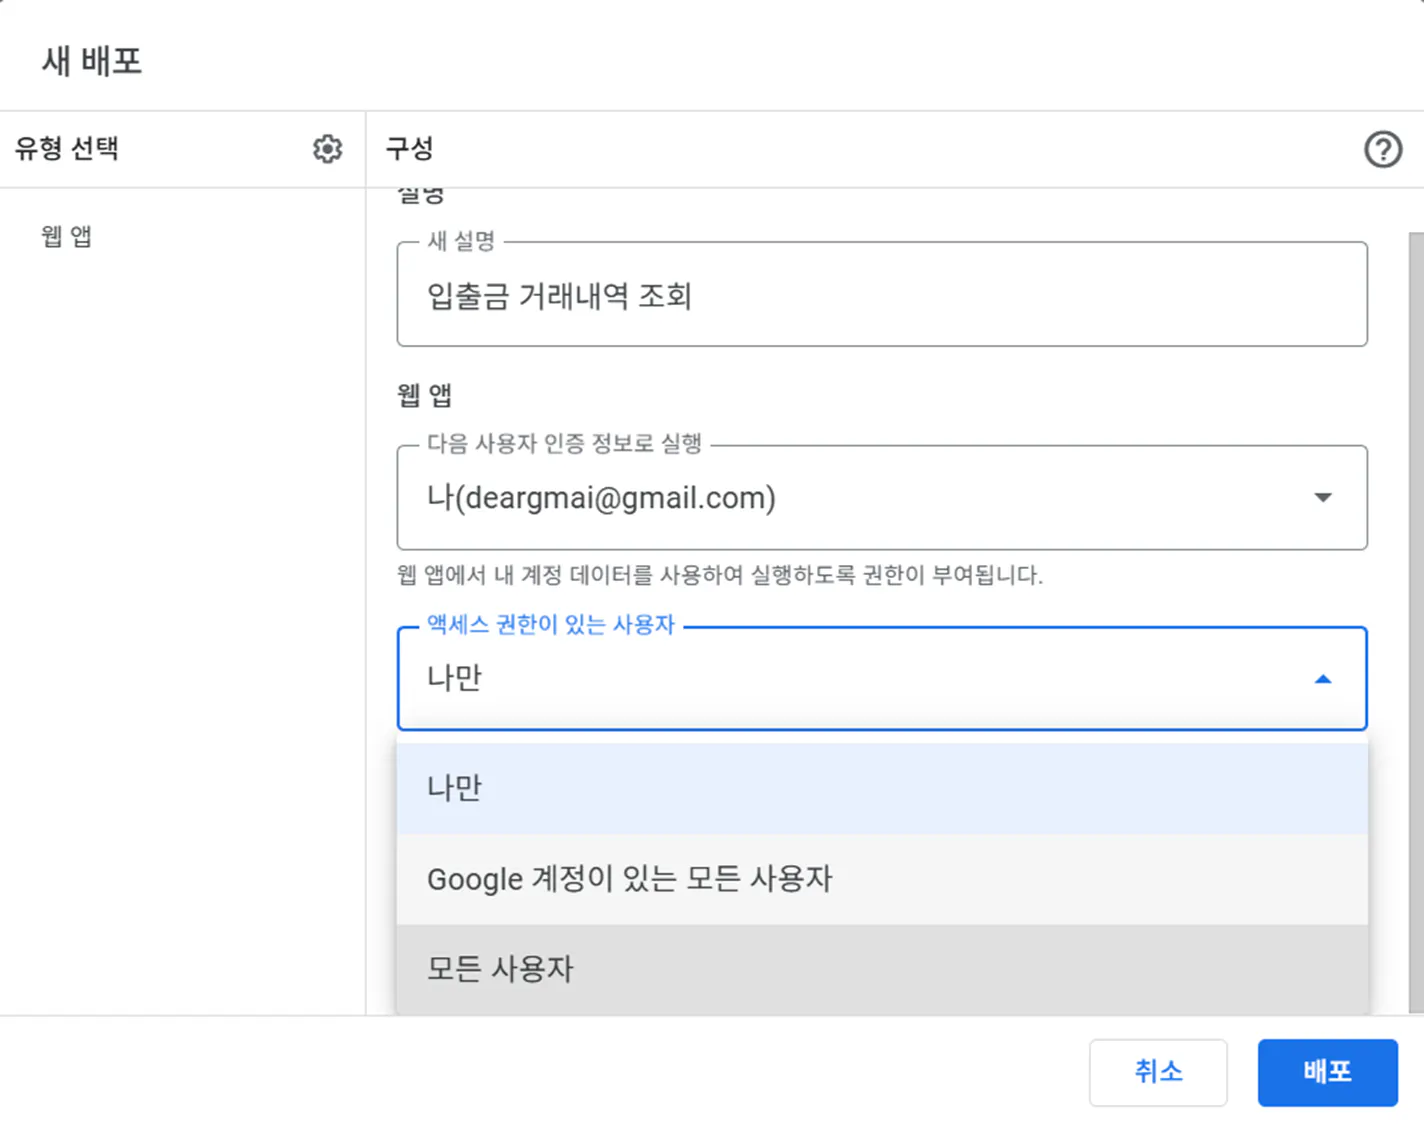The height and width of the screenshot is (1125, 1424).
Task: Expand the access permission user selector
Action: tap(880, 679)
